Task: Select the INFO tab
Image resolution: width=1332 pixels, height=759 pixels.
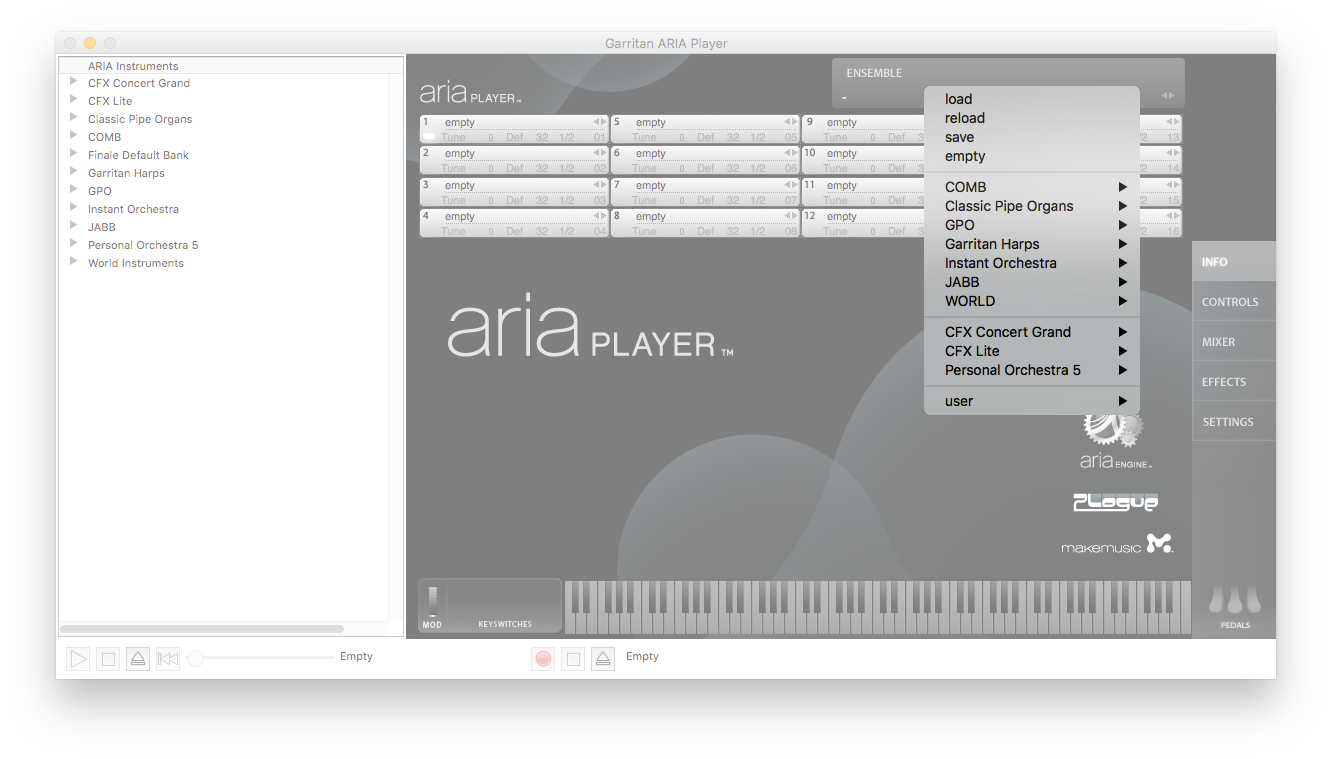Action: click(1234, 262)
